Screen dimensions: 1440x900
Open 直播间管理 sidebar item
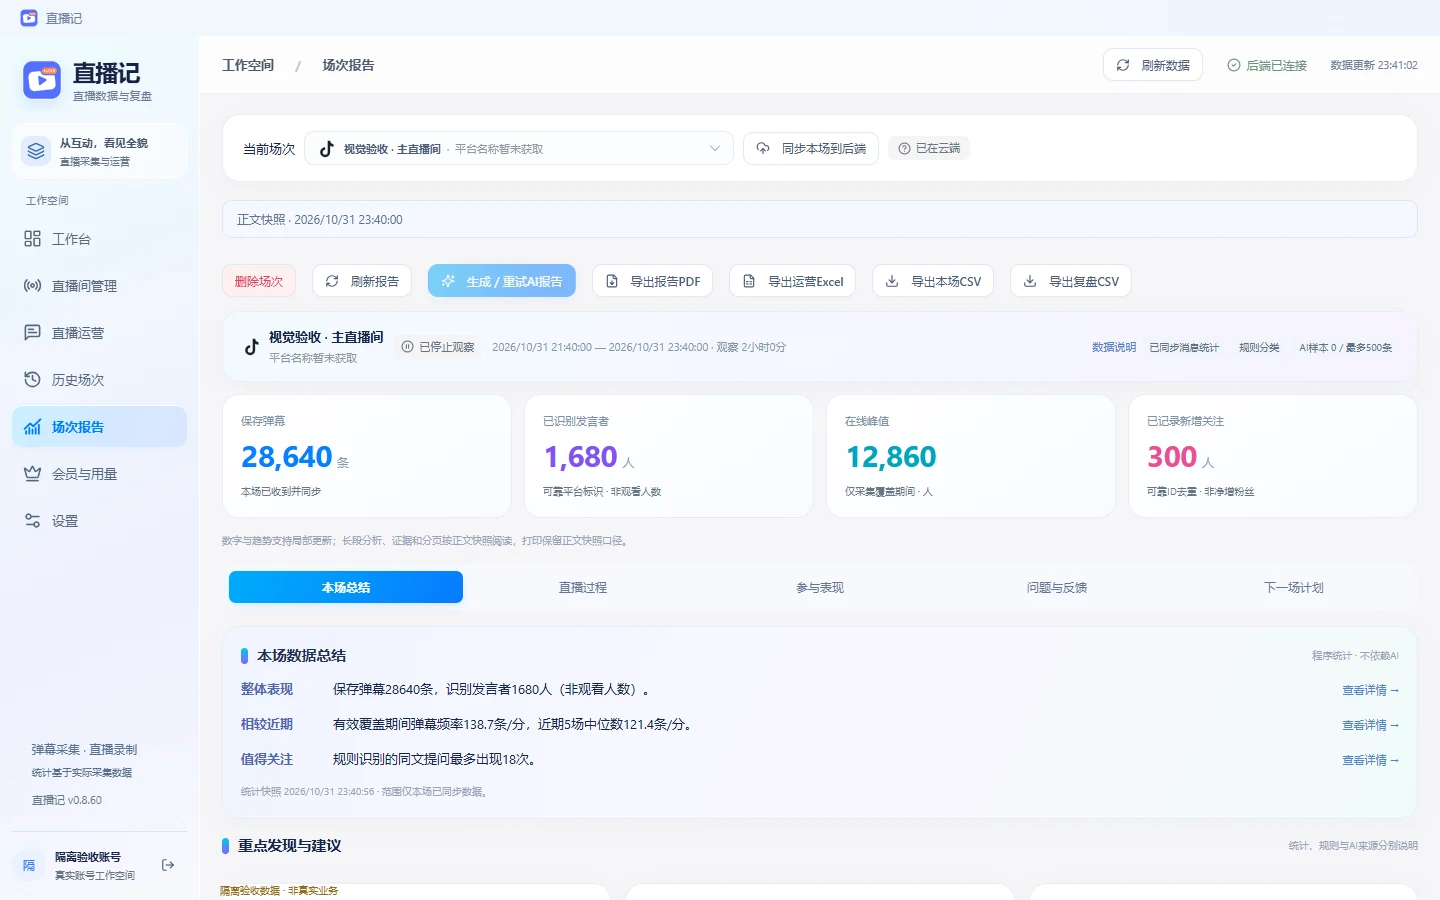[99, 286]
